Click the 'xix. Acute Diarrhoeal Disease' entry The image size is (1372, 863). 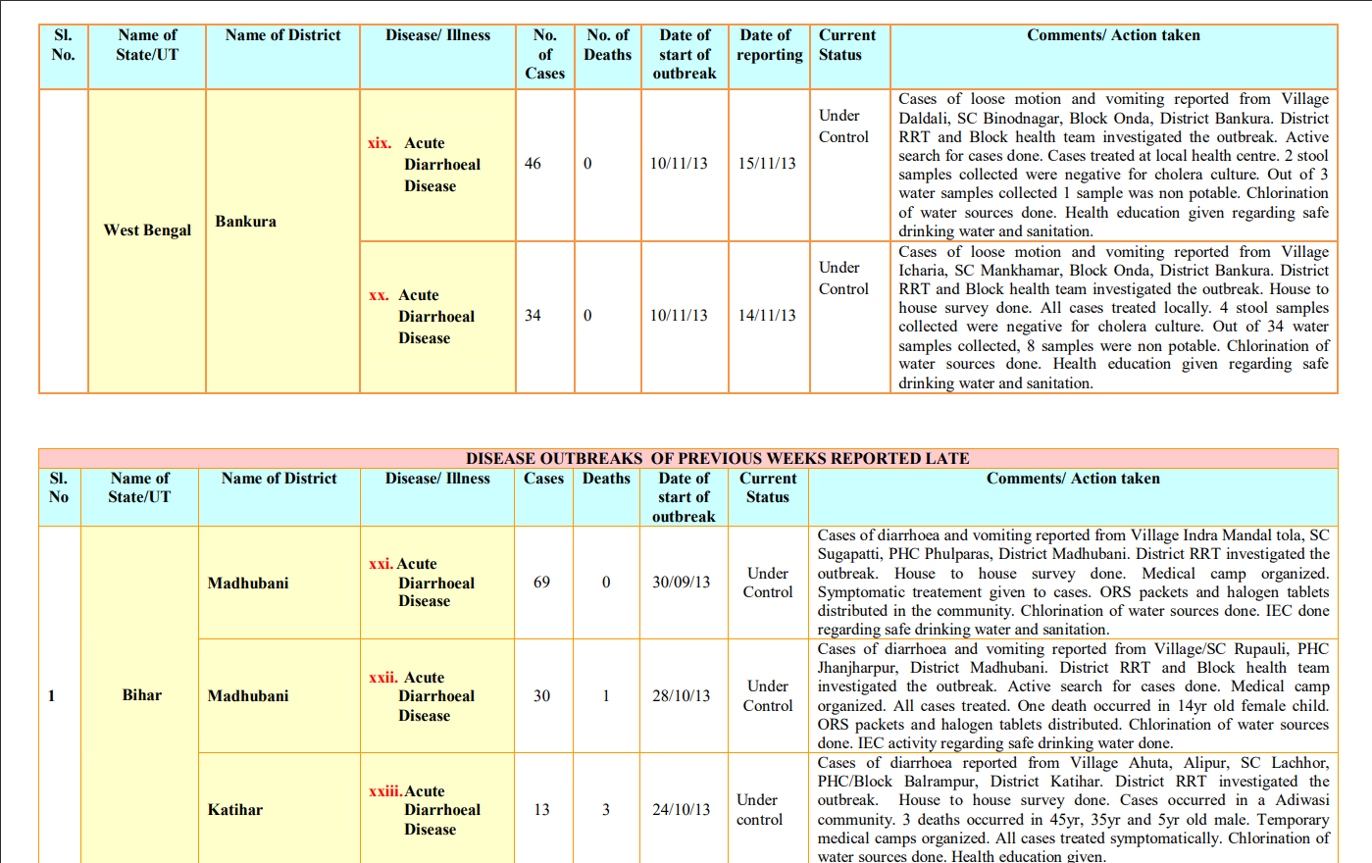pyautogui.click(x=424, y=164)
